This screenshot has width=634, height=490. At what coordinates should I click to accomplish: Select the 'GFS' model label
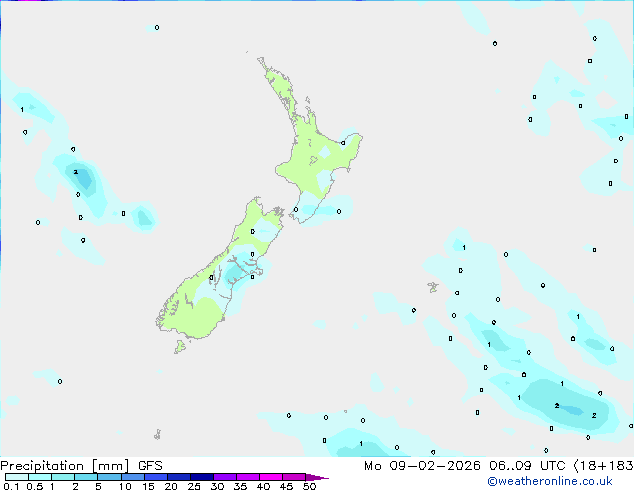coord(150,466)
